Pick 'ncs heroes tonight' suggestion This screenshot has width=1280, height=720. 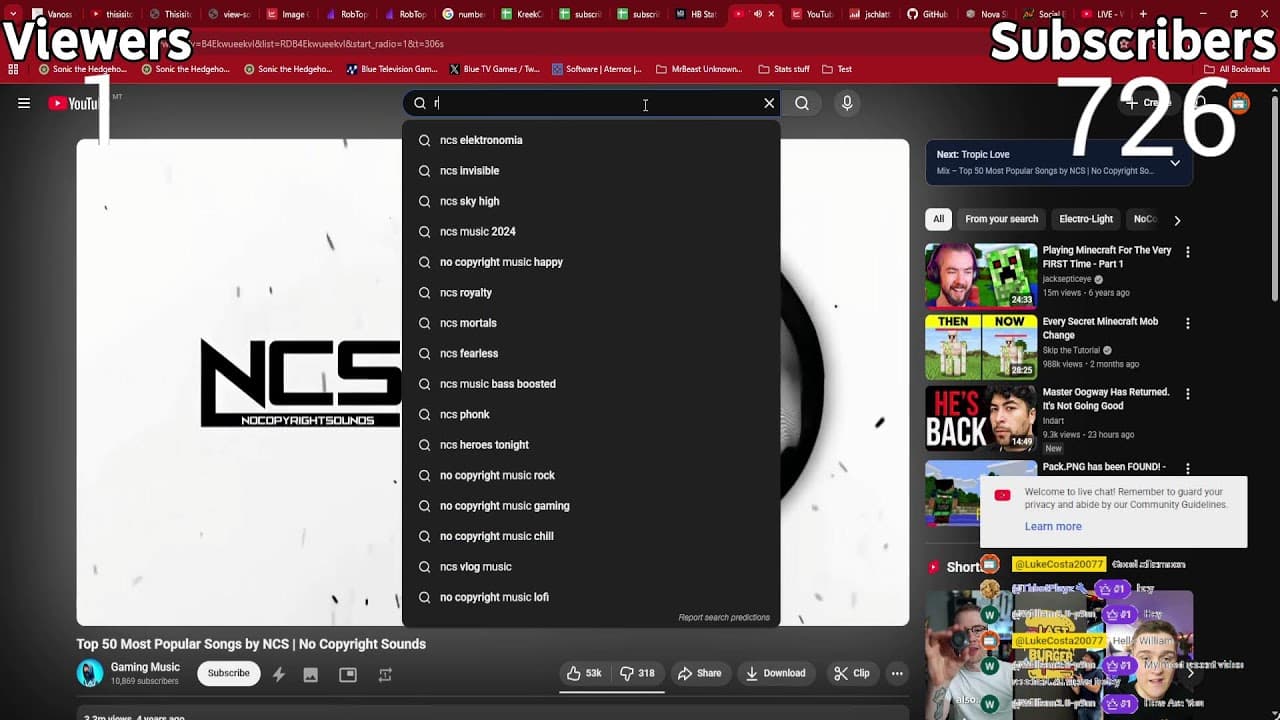[x=591, y=445]
